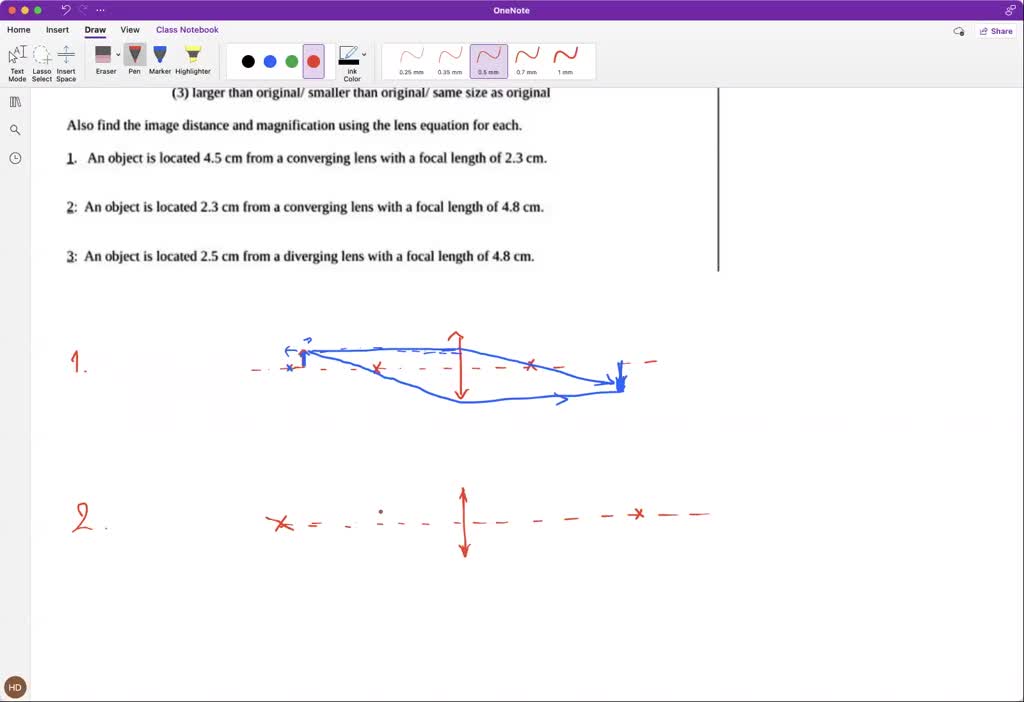This screenshot has height=702, width=1024.
Task: Switch to the Insert tab
Action: click(57, 30)
